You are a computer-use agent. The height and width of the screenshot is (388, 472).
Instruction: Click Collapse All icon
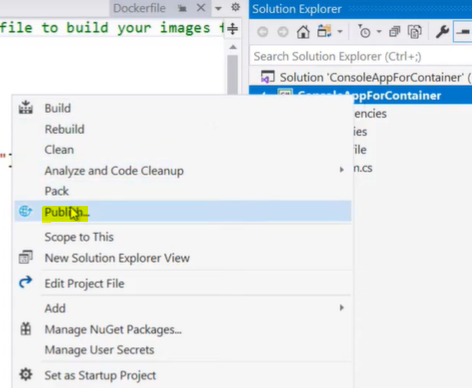click(x=395, y=32)
